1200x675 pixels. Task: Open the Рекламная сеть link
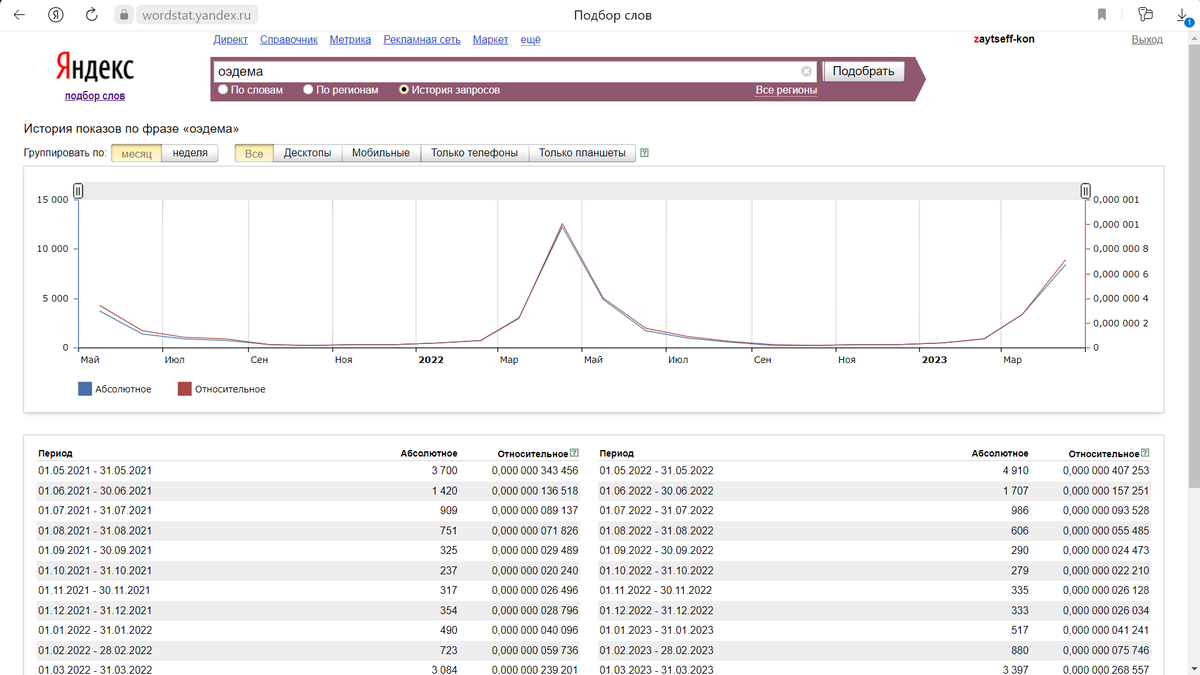pos(422,40)
